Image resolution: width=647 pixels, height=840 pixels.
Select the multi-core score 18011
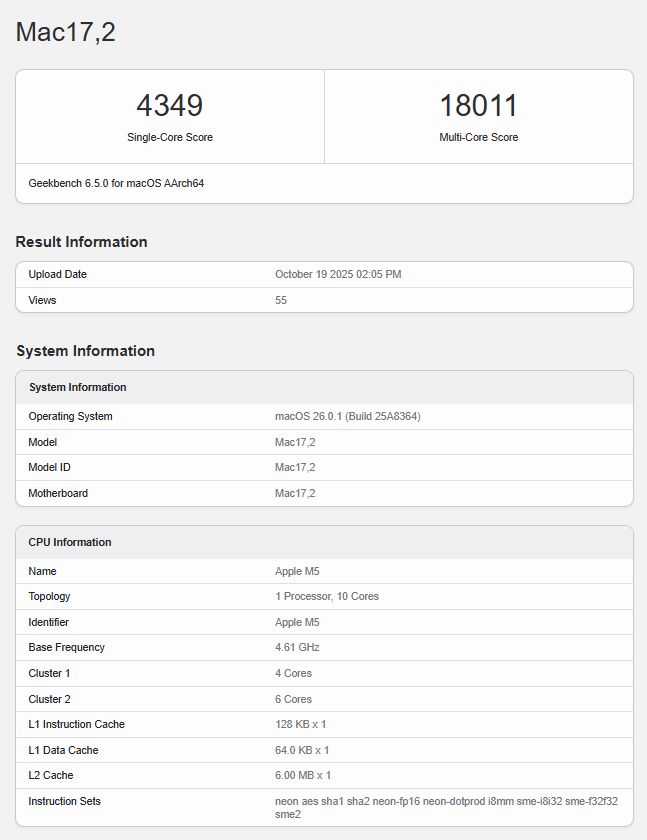pos(478,105)
